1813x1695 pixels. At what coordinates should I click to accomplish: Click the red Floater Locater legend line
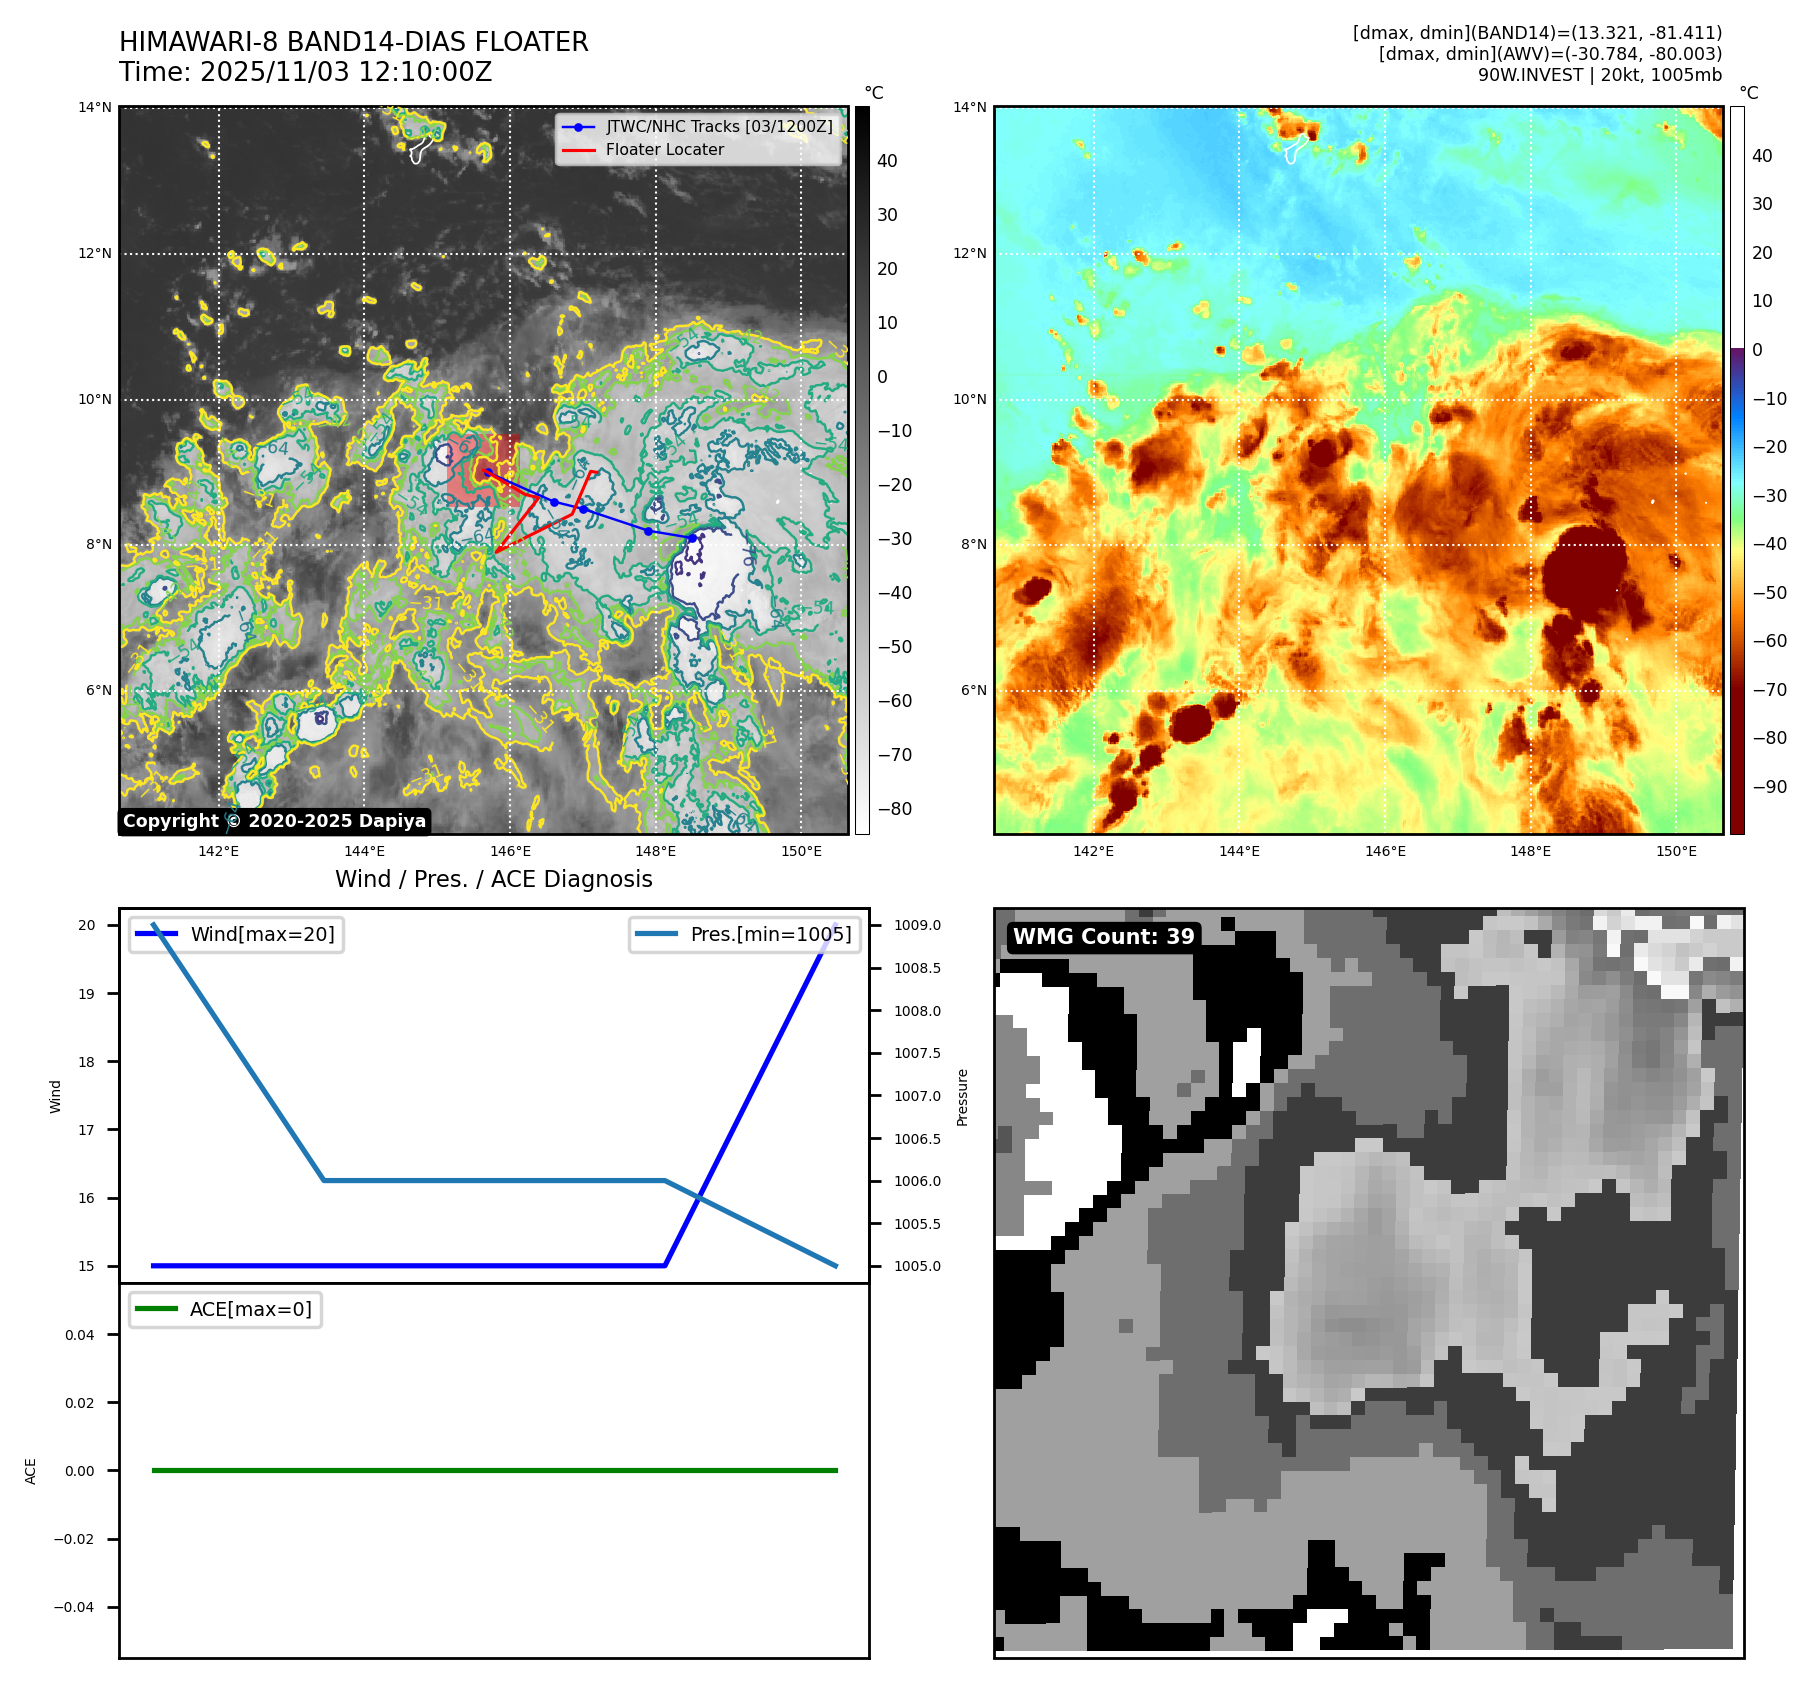[578, 150]
